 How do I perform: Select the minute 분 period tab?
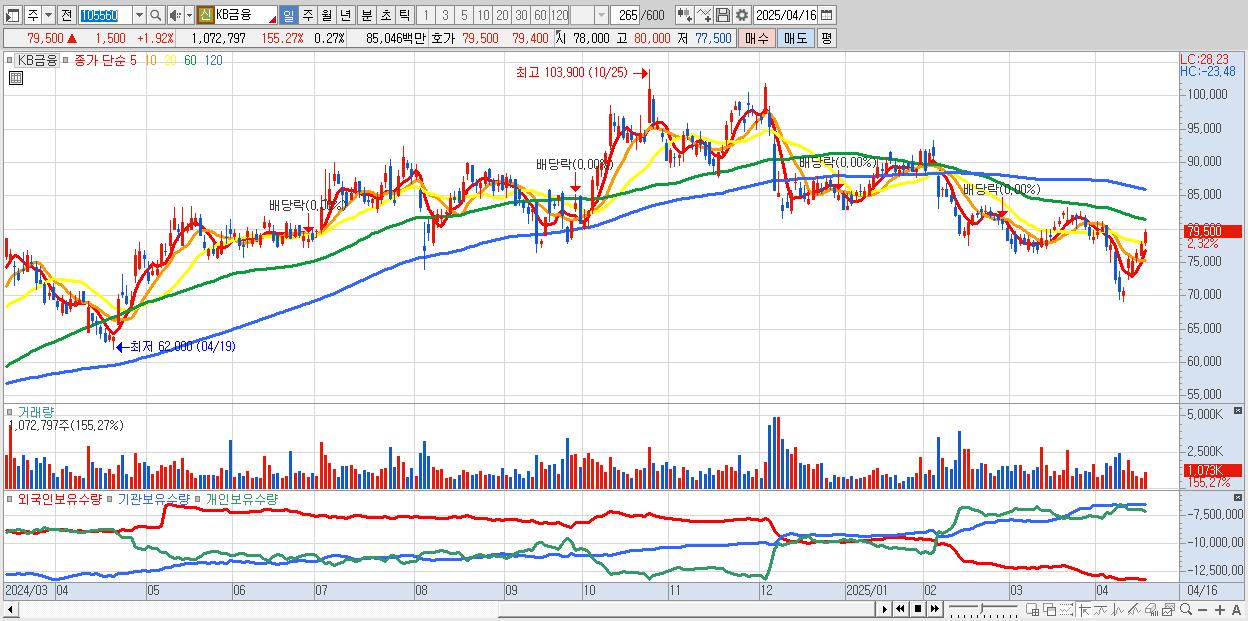(365, 15)
